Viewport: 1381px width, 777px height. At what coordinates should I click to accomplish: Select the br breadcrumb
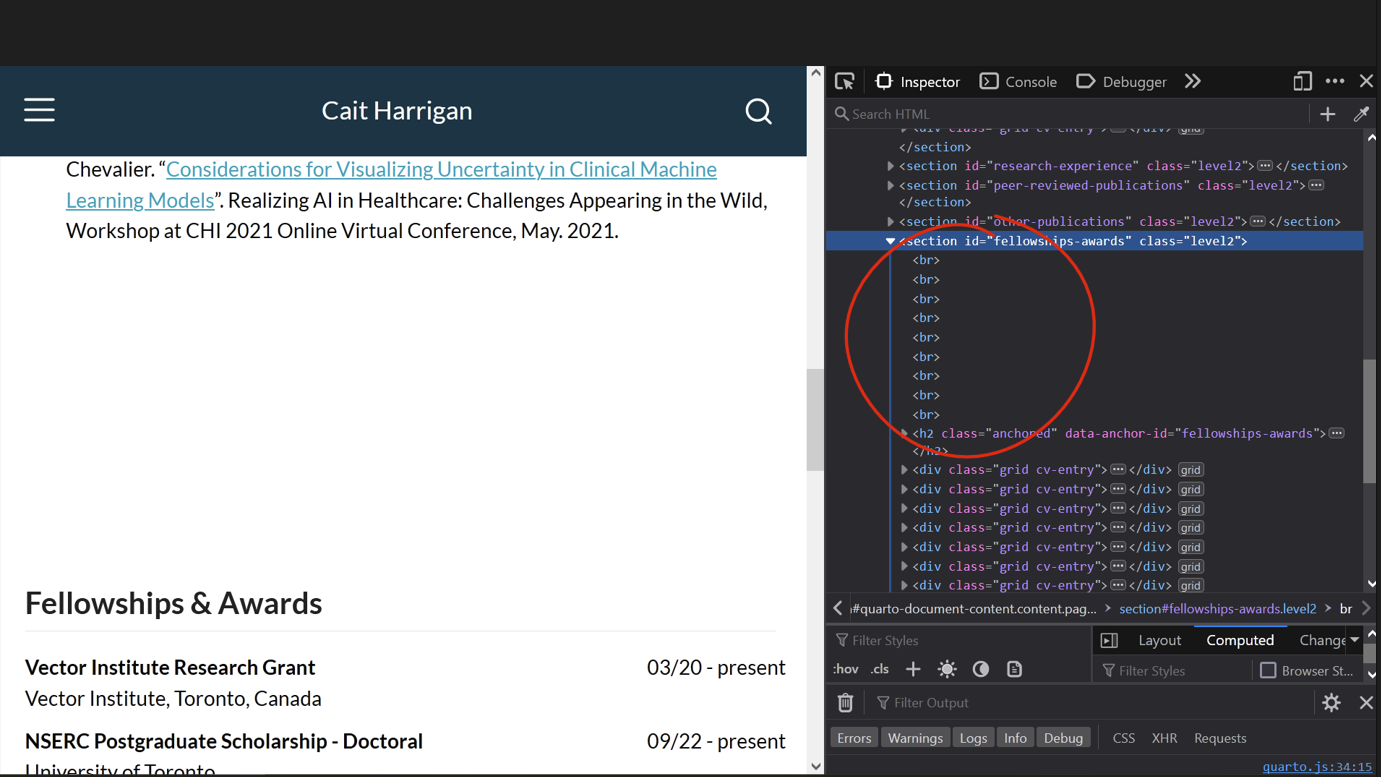pos(1346,608)
